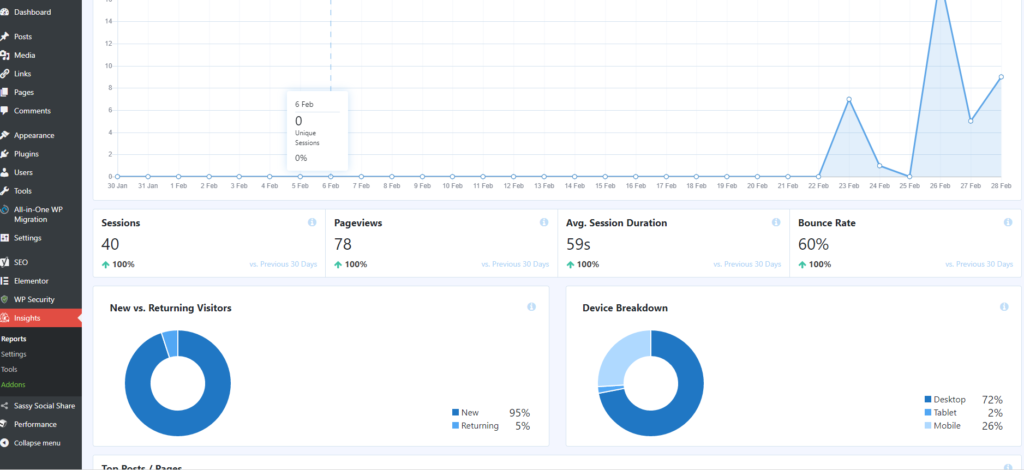Open Posts in the admin menu
Viewport: 1024px width, 470px height.
(23, 37)
